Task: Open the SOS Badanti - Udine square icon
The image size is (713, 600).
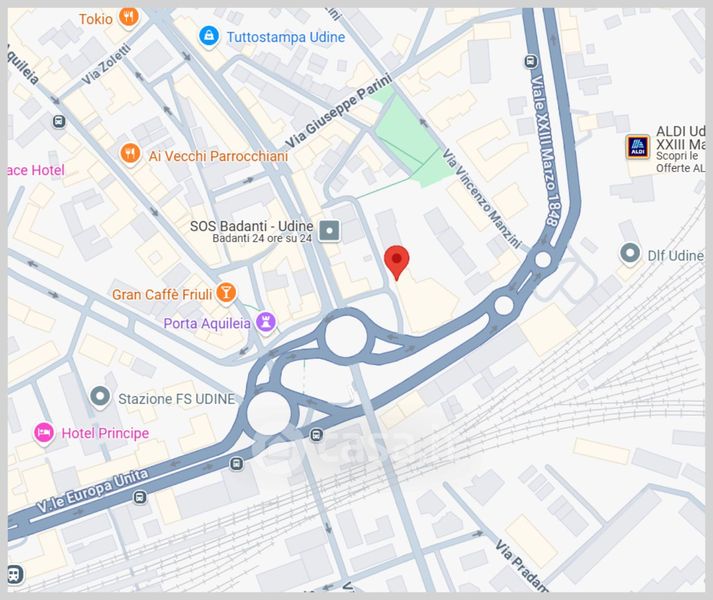Action: [329, 230]
